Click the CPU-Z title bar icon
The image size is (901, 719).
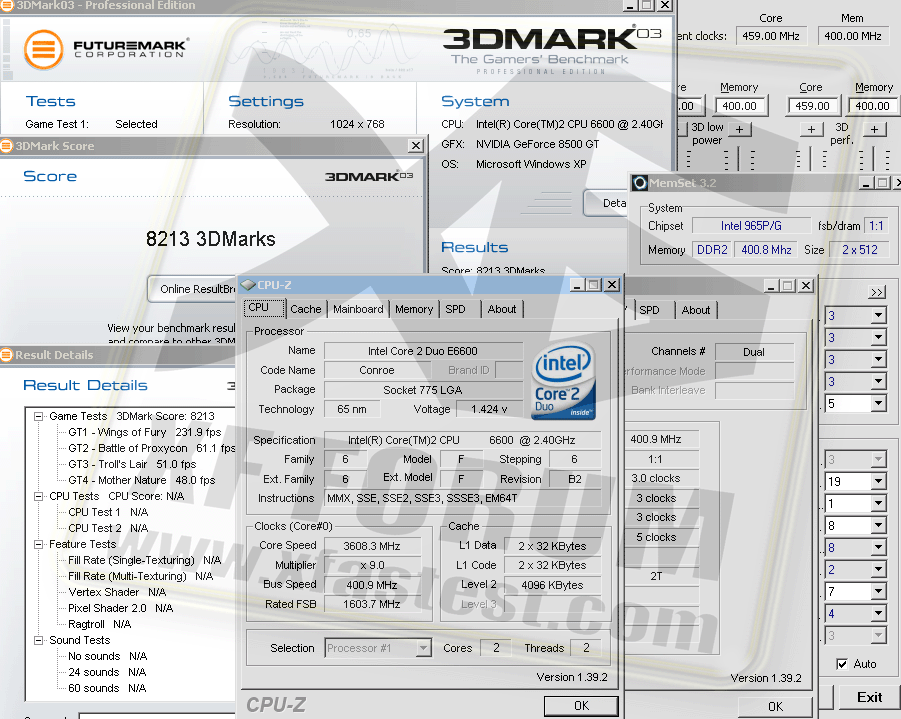click(248, 285)
